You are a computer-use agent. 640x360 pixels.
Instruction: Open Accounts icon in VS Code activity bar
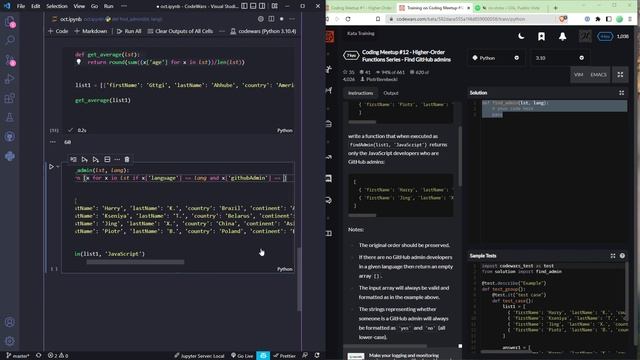10,322
